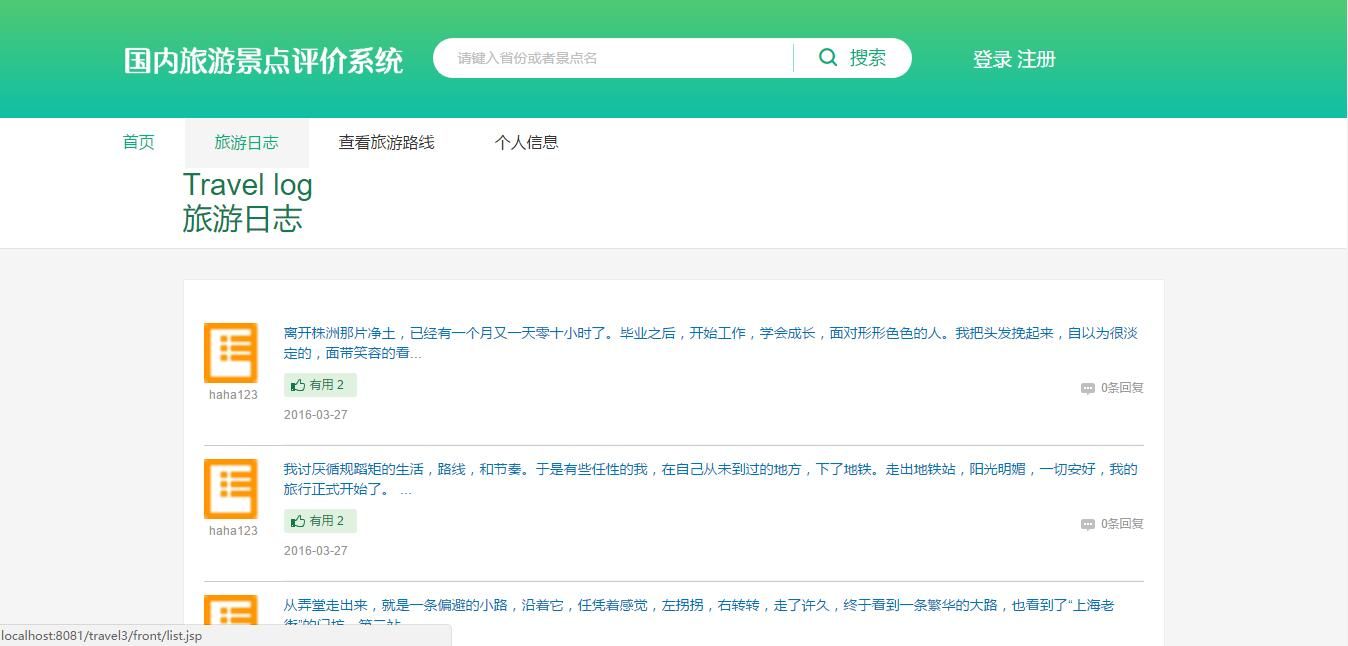Switch to the 个人信息 tab
The image size is (1348, 646).
coord(526,142)
